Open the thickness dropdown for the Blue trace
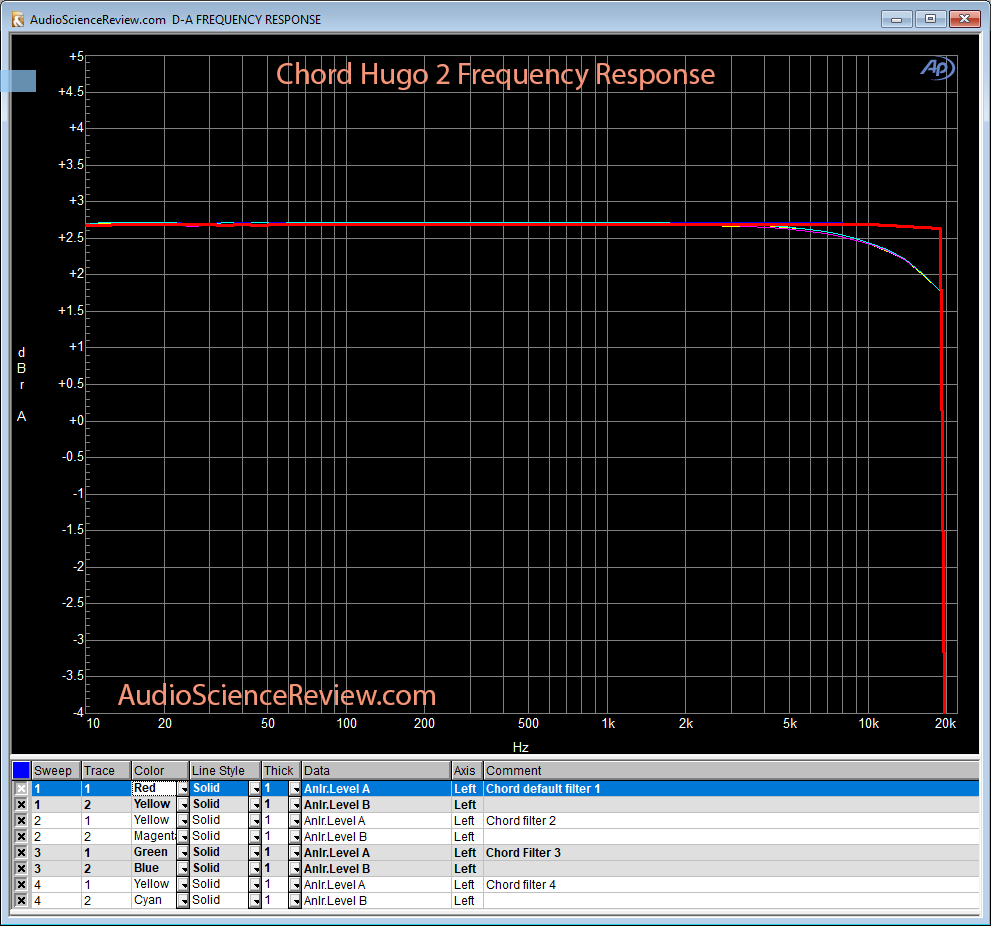This screenshot has height=926, width=991. [x=295, y=868]
